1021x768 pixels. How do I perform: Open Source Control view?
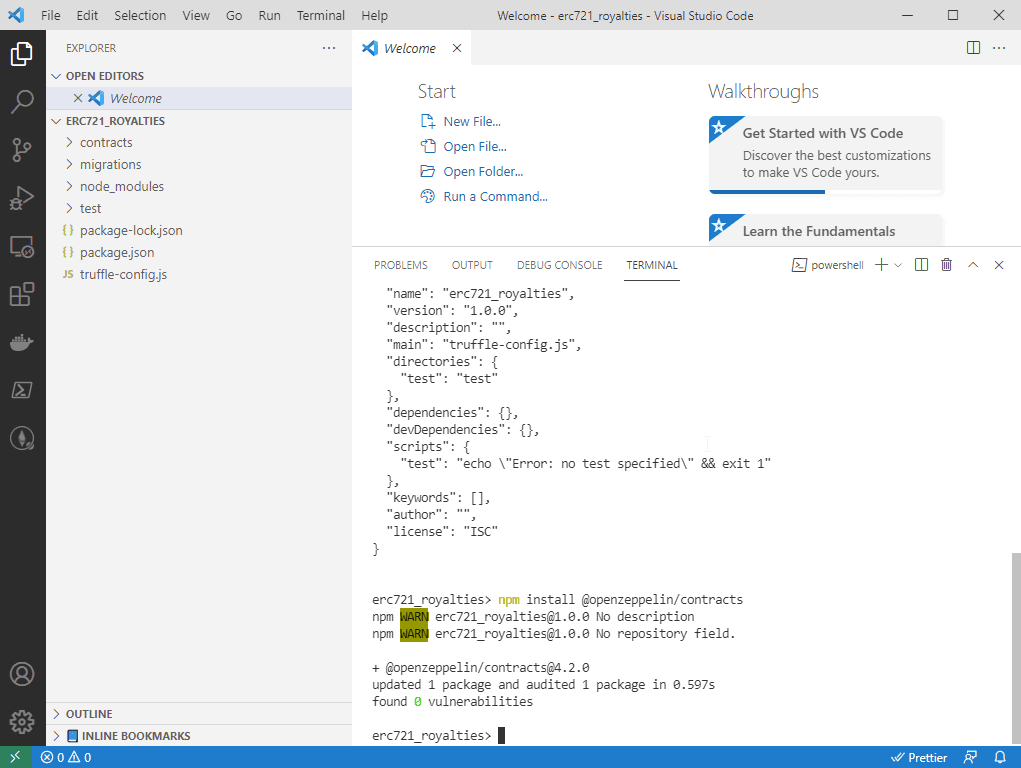pos(22,150)
